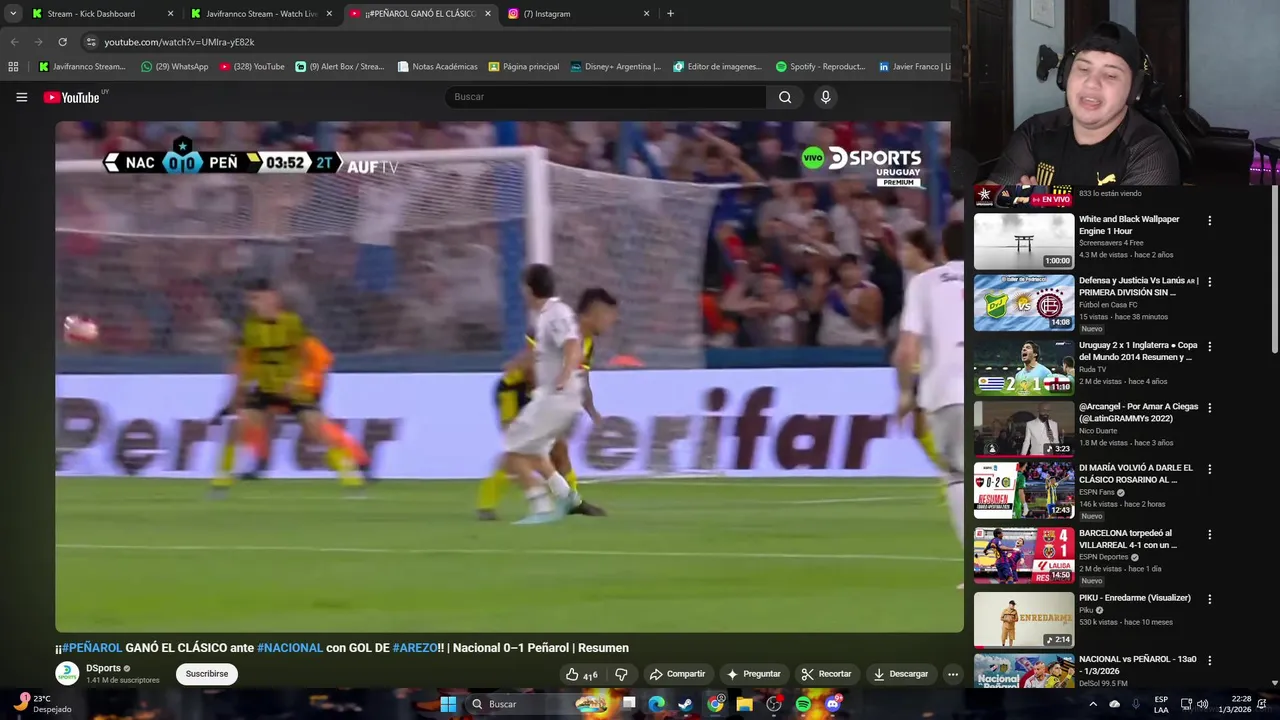Open File Explorer from the taskbar
Image resolution: width=1280 pixels, height=720 pixels.
744,704
